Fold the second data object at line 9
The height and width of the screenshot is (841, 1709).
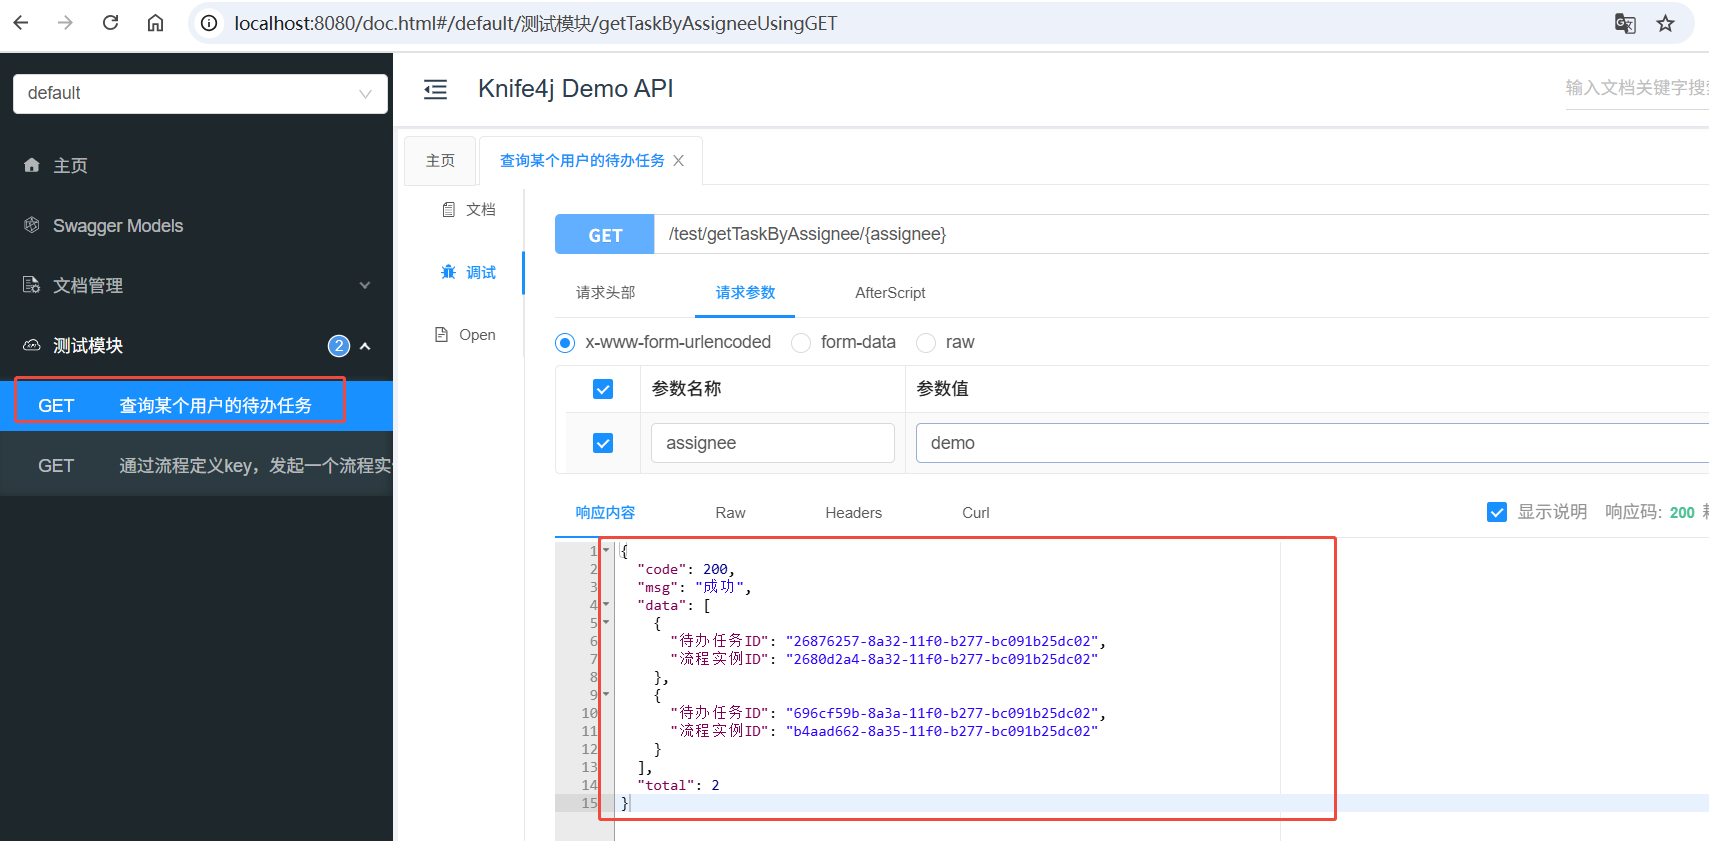606,694
